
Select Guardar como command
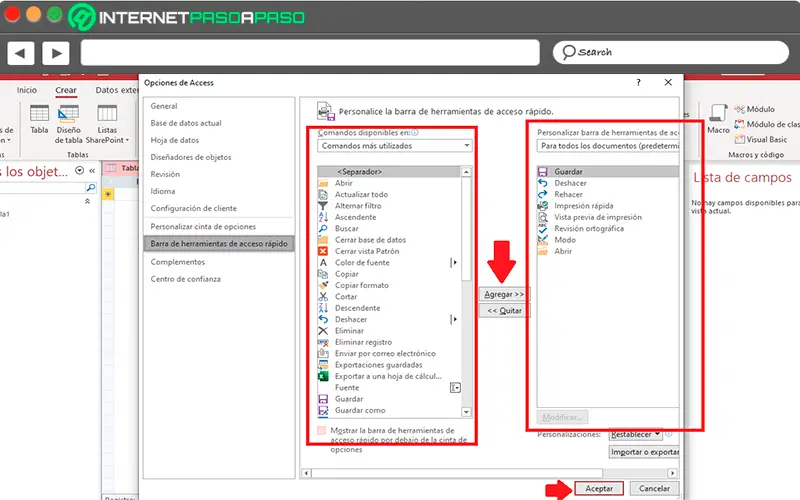click(389, 410)
